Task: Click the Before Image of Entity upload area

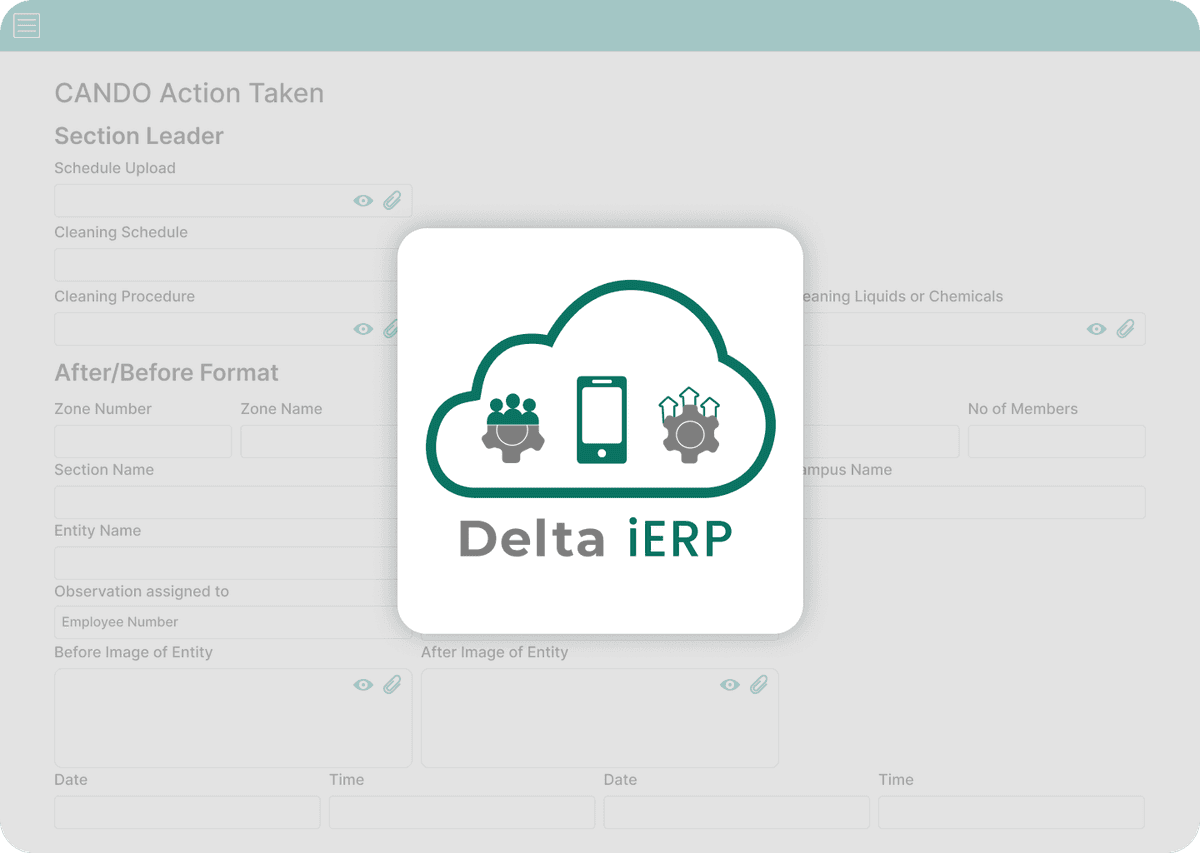Action: click(233, 718)
